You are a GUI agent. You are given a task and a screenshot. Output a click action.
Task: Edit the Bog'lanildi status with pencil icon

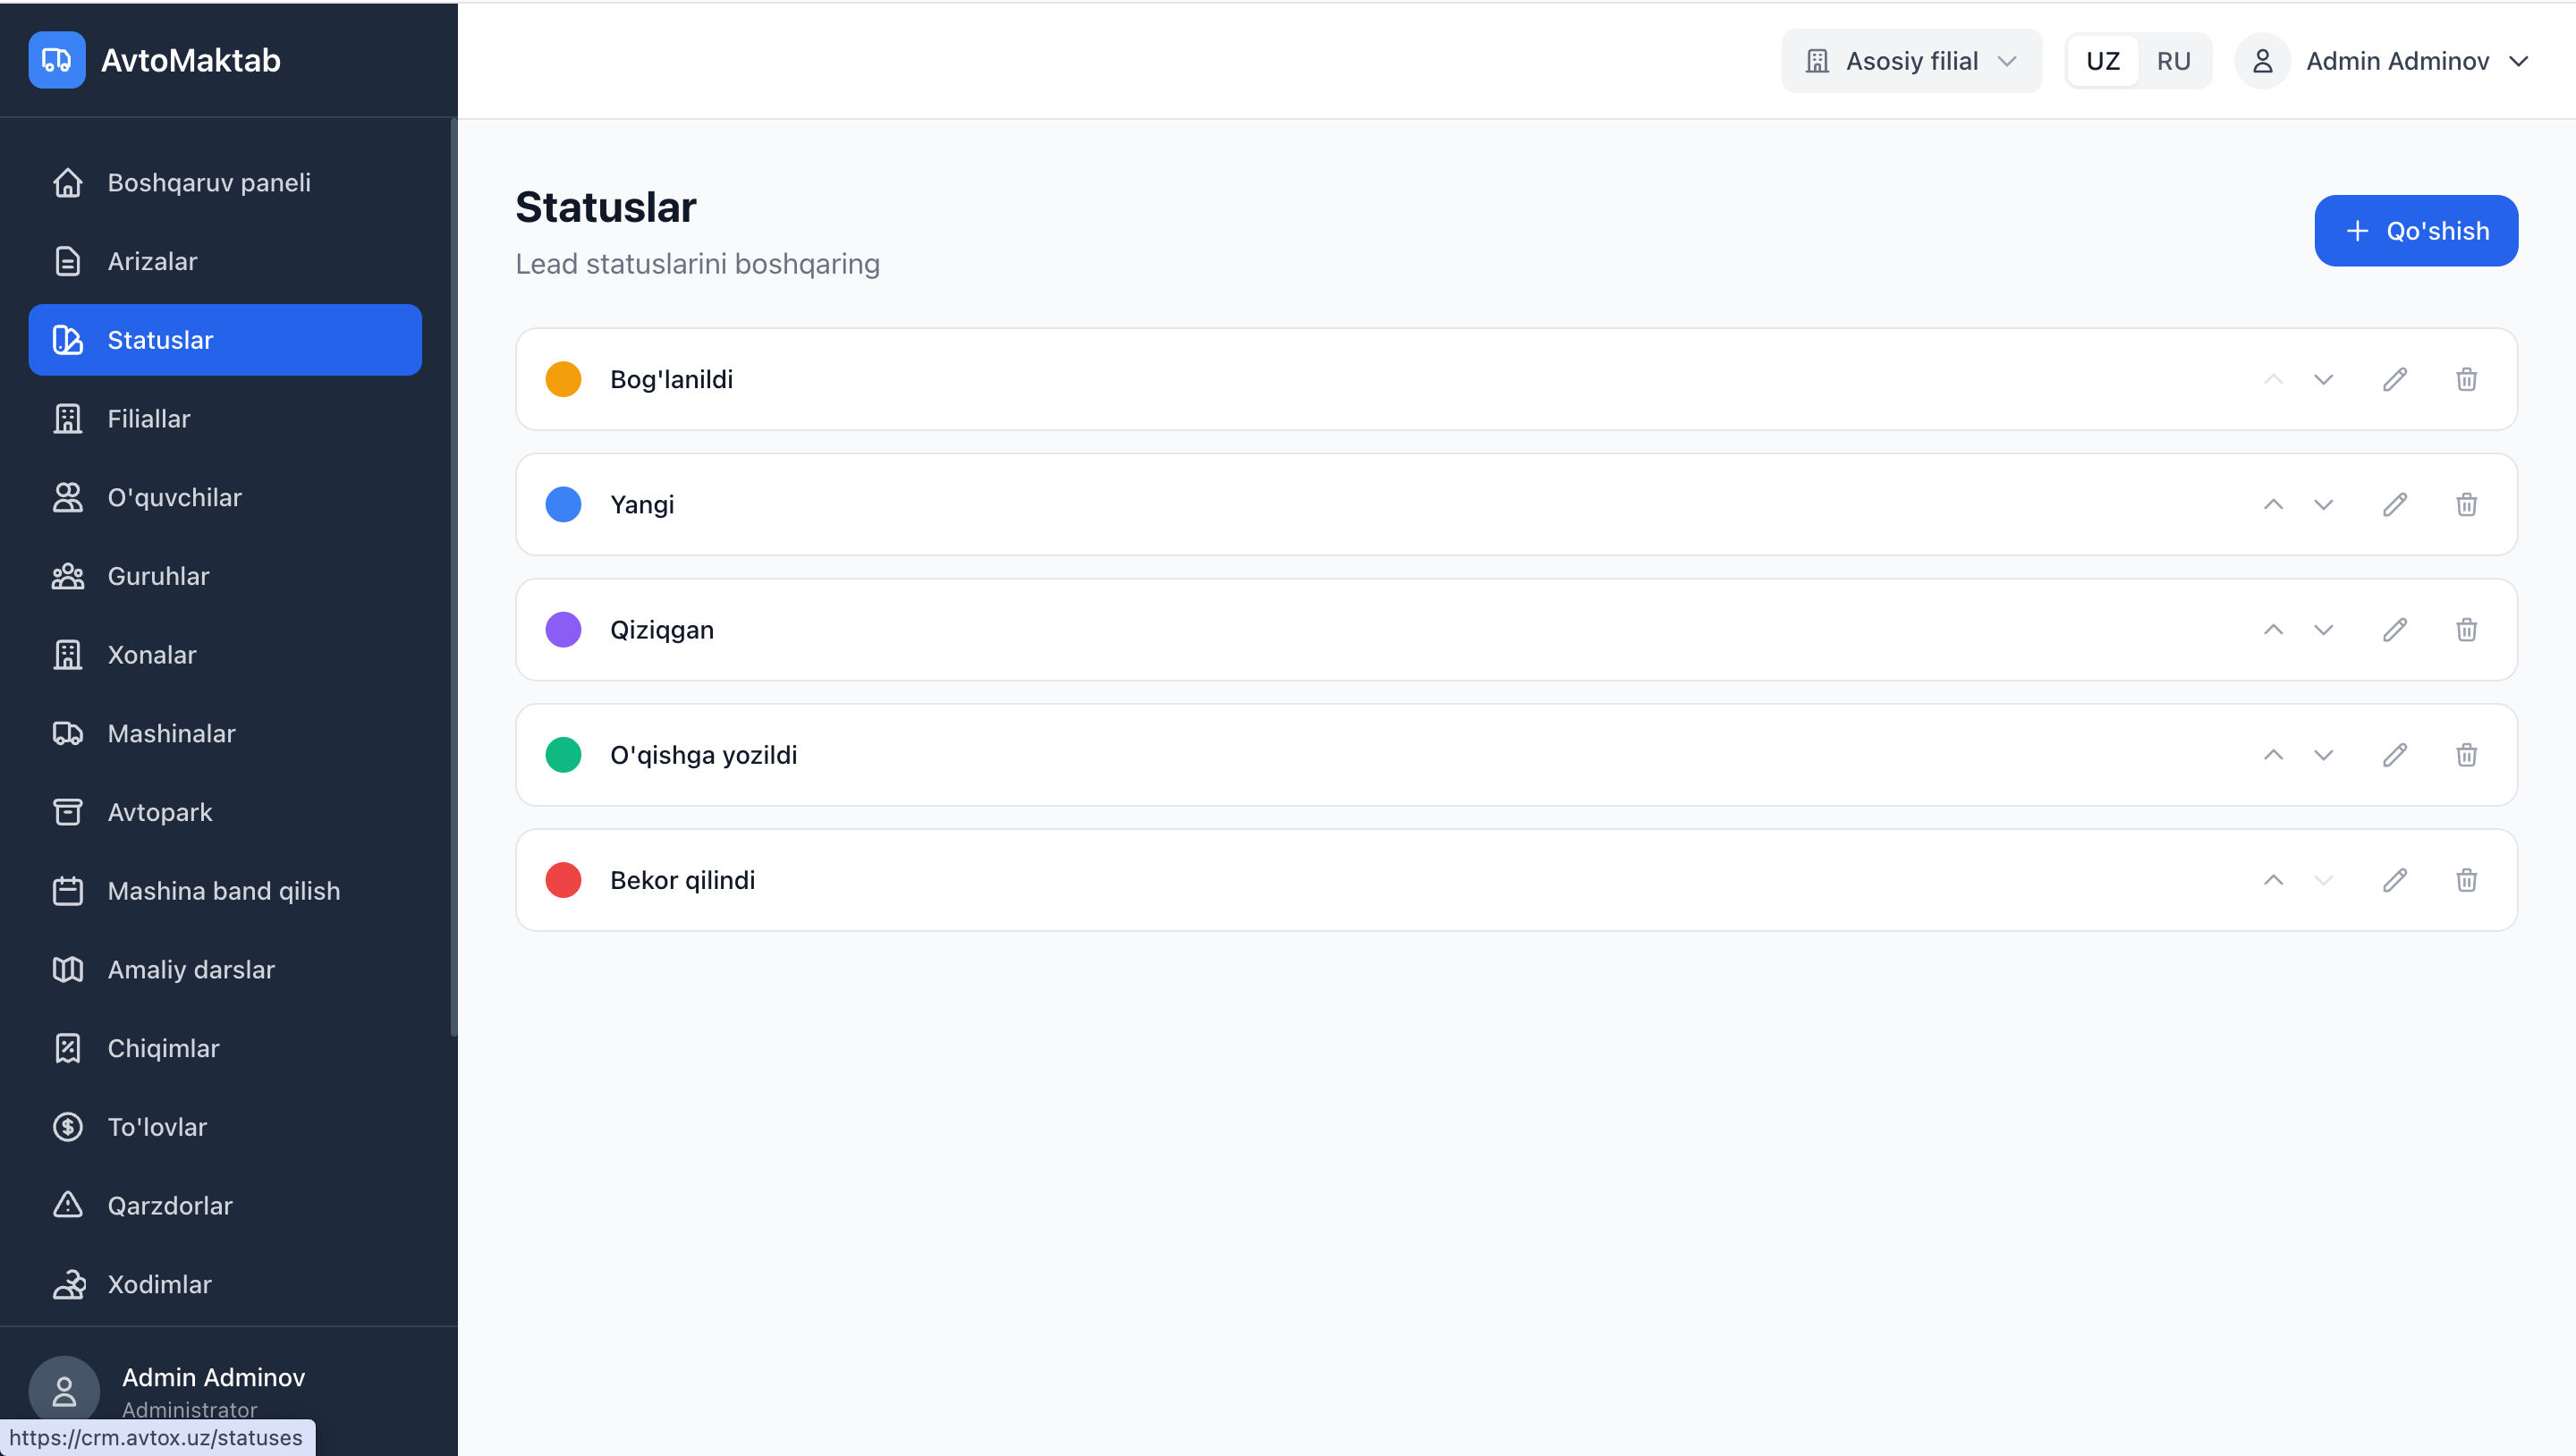click(2394, 379)
